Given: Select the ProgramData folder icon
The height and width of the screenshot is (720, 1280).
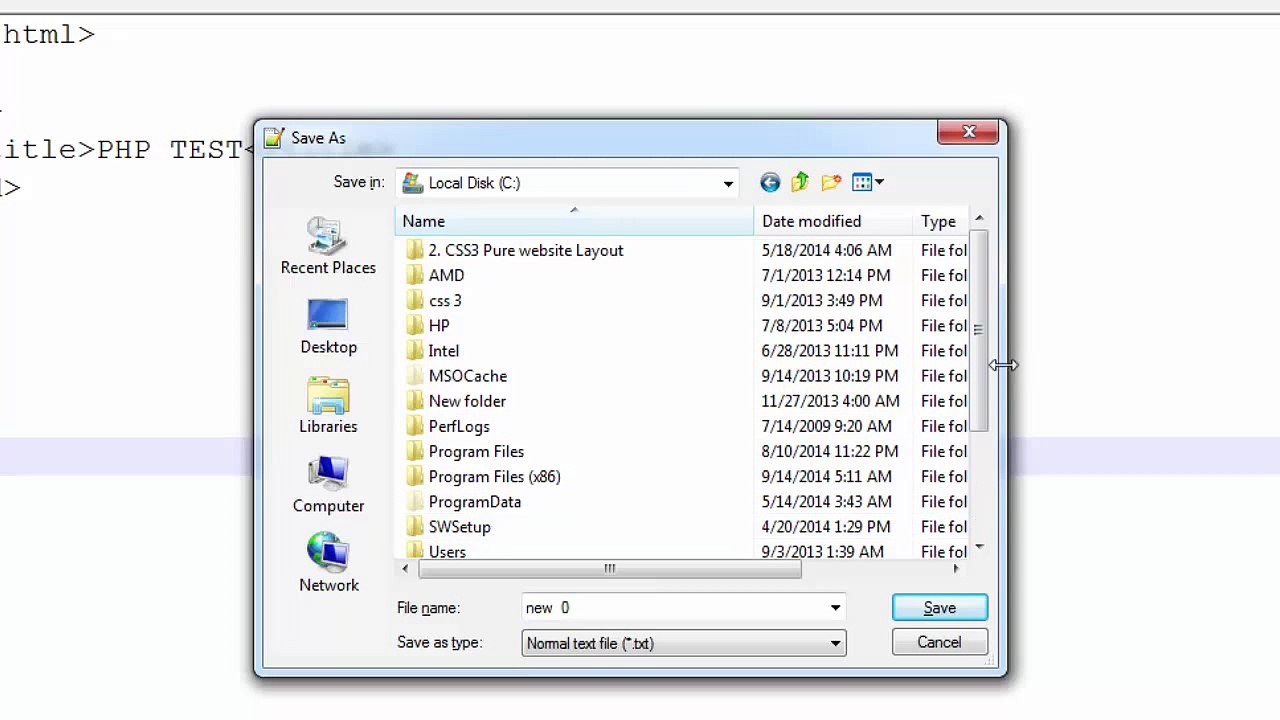Looking at the screenshot, I should pos(415,502).
